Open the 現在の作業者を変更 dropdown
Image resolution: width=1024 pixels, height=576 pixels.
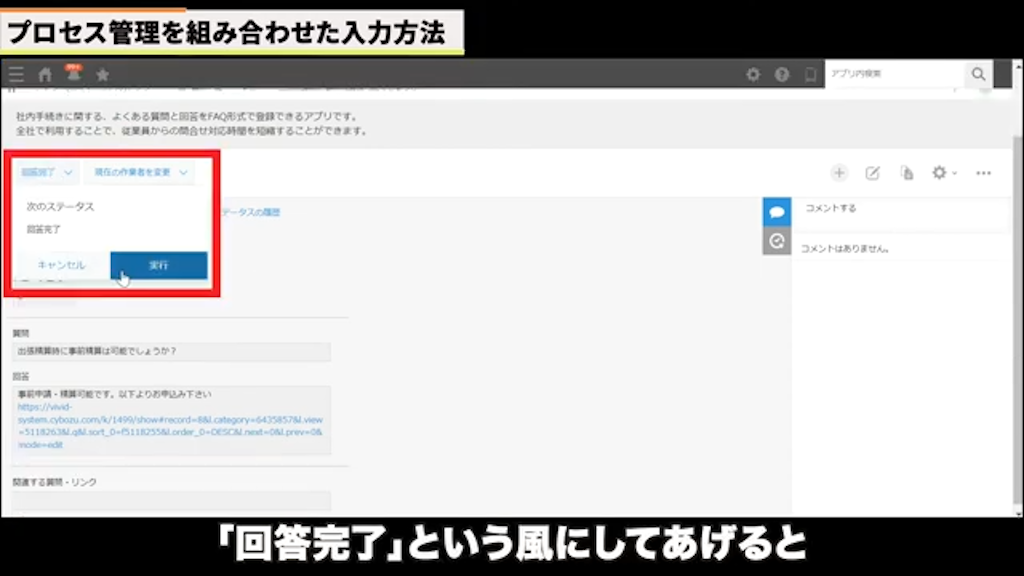(x=138, y=172)
